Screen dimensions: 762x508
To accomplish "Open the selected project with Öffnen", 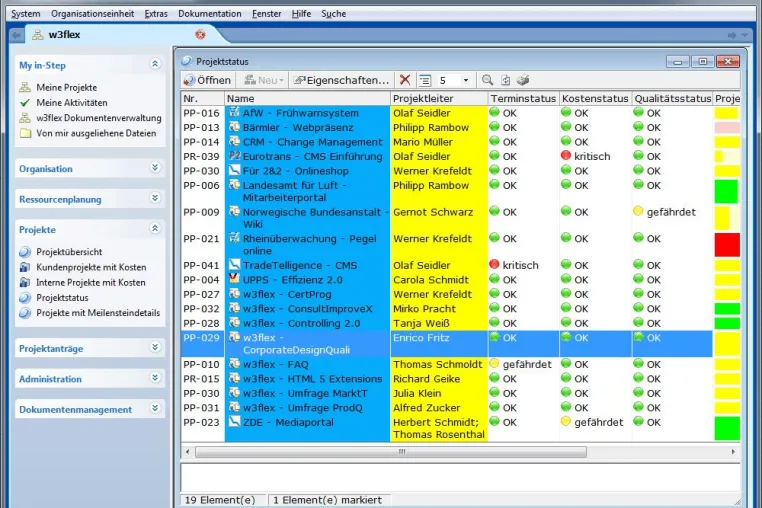I will (x=208, y=80).
